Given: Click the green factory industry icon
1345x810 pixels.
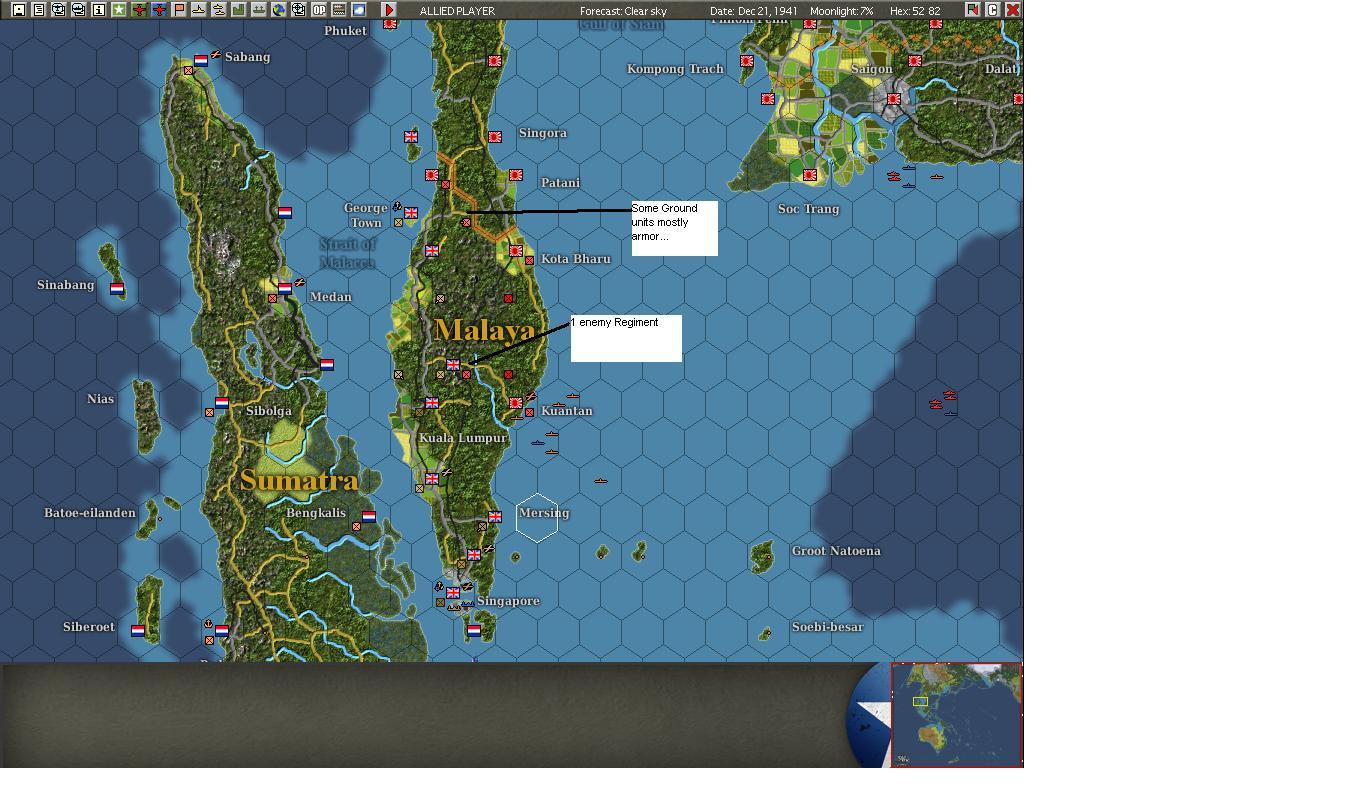Looking at the screenshot, I should [x=239, y=10].
